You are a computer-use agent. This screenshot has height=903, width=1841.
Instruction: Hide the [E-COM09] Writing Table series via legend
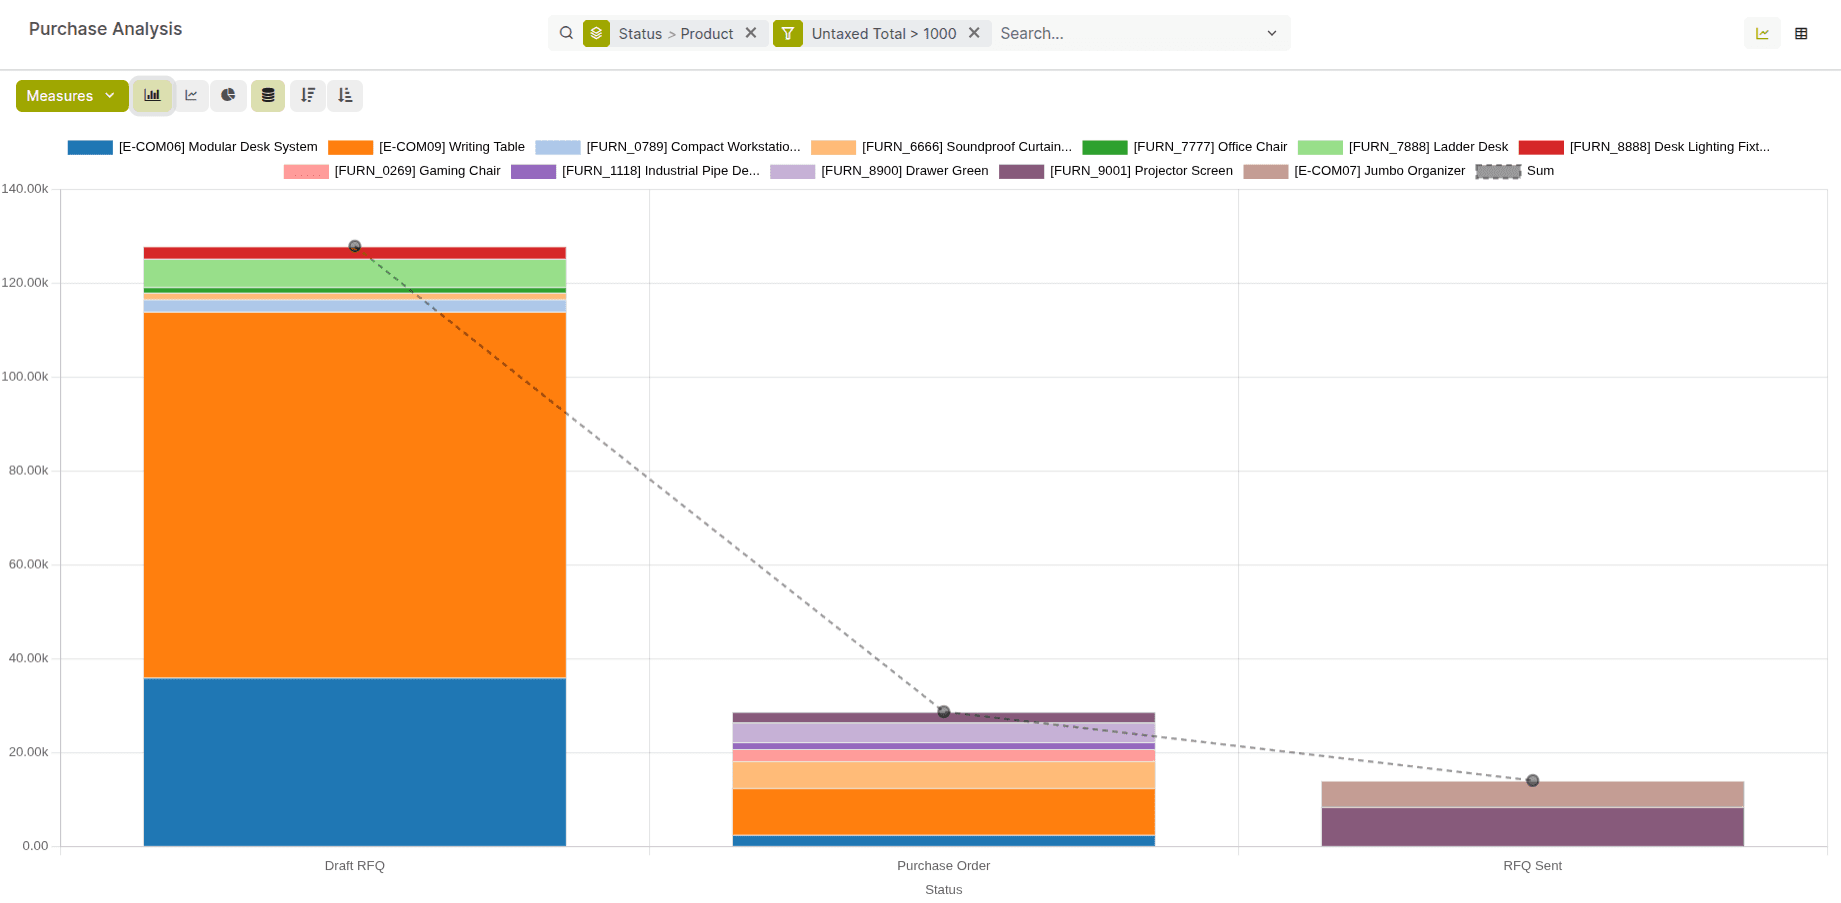pyautogui.click(x=451, y=147)
